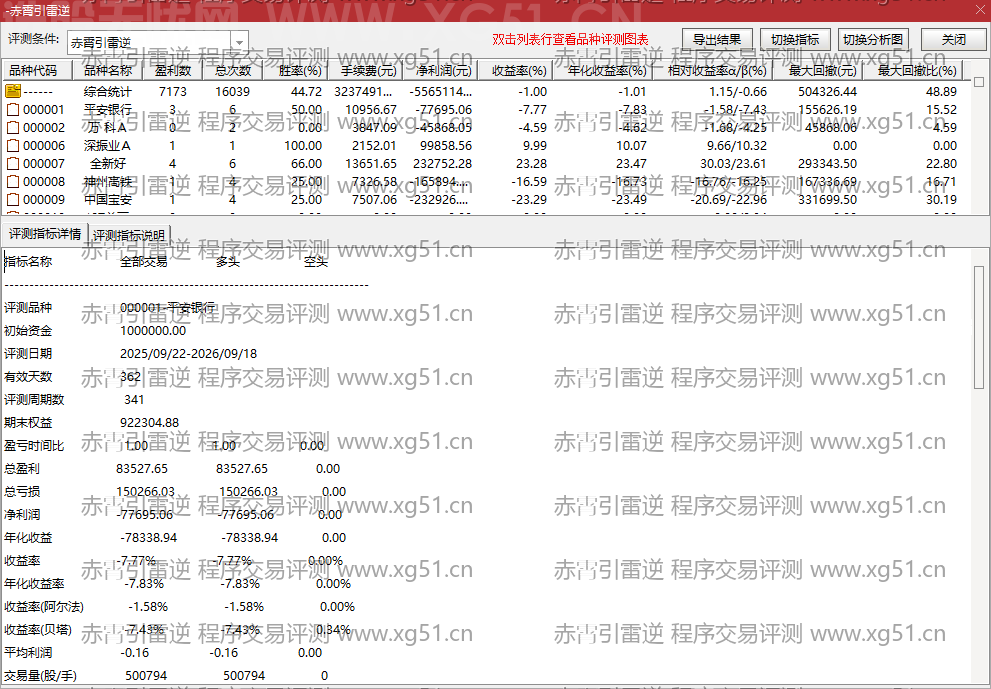The image size is (991, 689).
Task: Click the 综合统计 summary row icon
Action: [13, 92]
